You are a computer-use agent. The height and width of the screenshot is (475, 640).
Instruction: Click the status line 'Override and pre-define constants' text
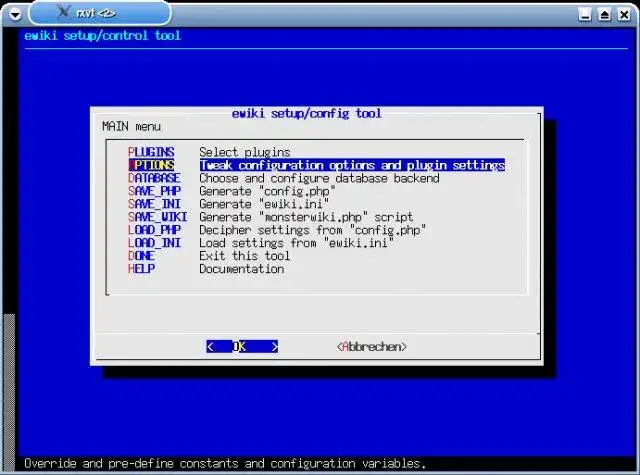tap(225, 464)
